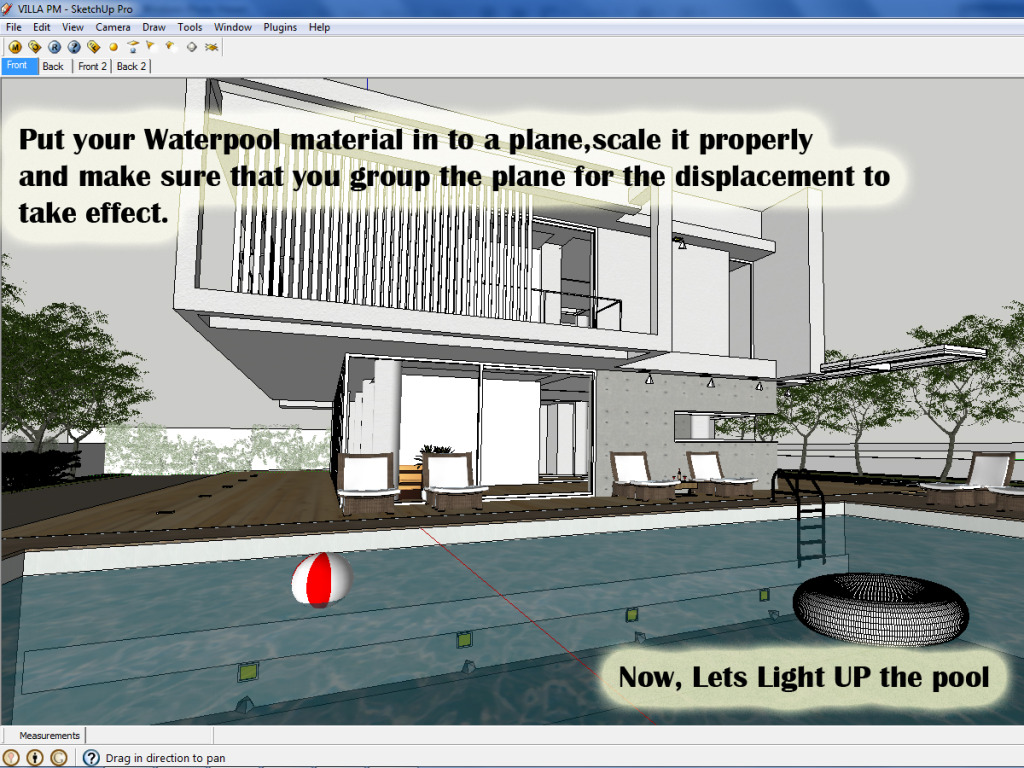1024x768 pixels.
Task: Click the blue V-Ray help icon
Action: point(74,46)
